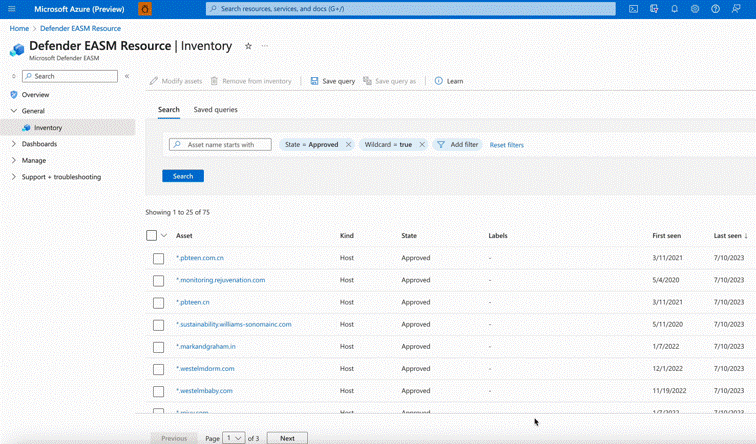
Task: Open the Azure portal hamburger menu
Action: (12, 9)
